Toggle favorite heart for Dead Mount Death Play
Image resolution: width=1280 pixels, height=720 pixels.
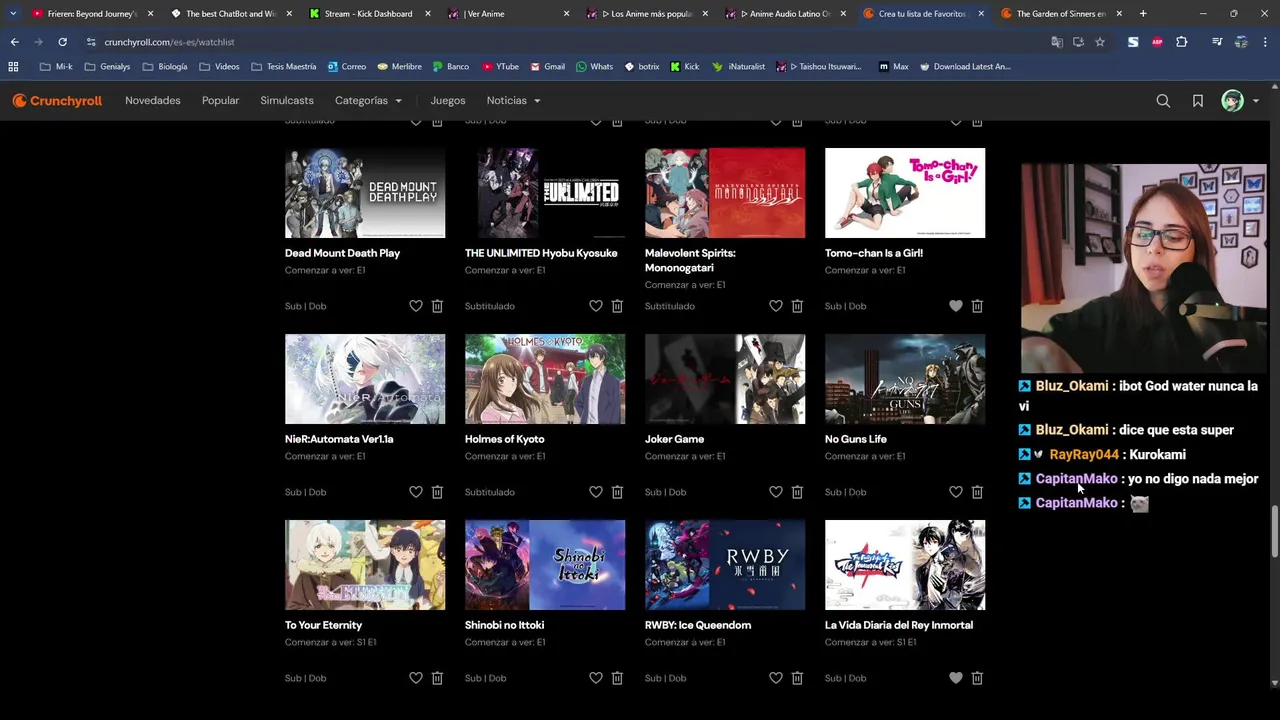click(416, 306)
